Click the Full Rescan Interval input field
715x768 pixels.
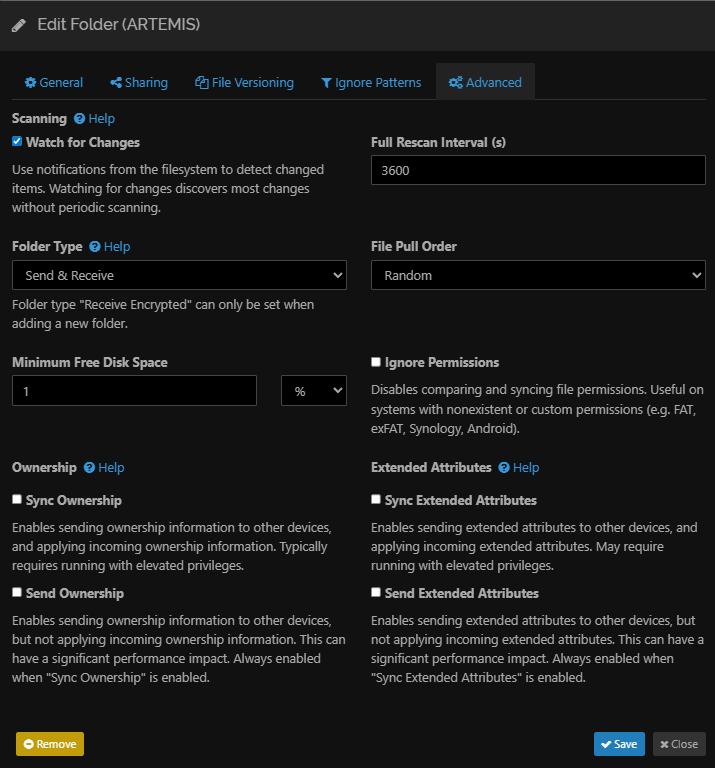point(538,171)
